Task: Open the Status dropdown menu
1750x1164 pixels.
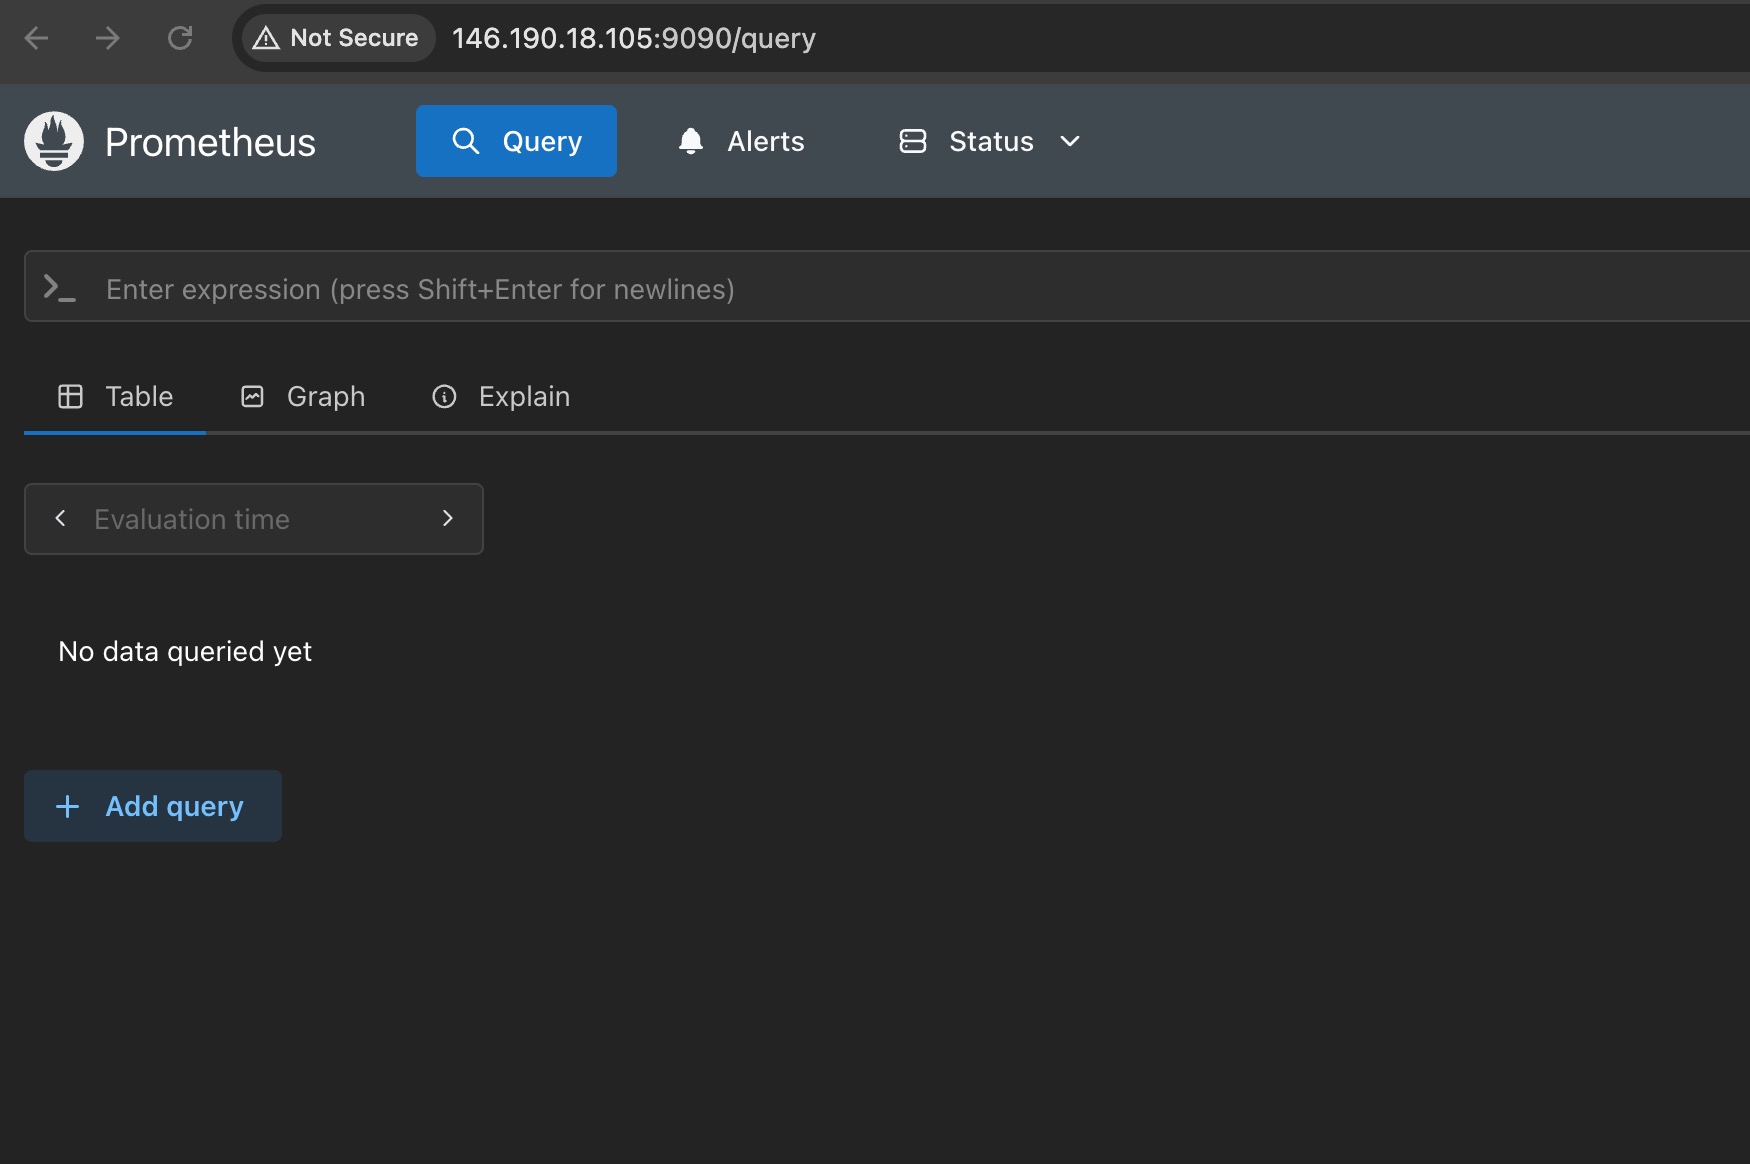Action: tap(1069, 142)
